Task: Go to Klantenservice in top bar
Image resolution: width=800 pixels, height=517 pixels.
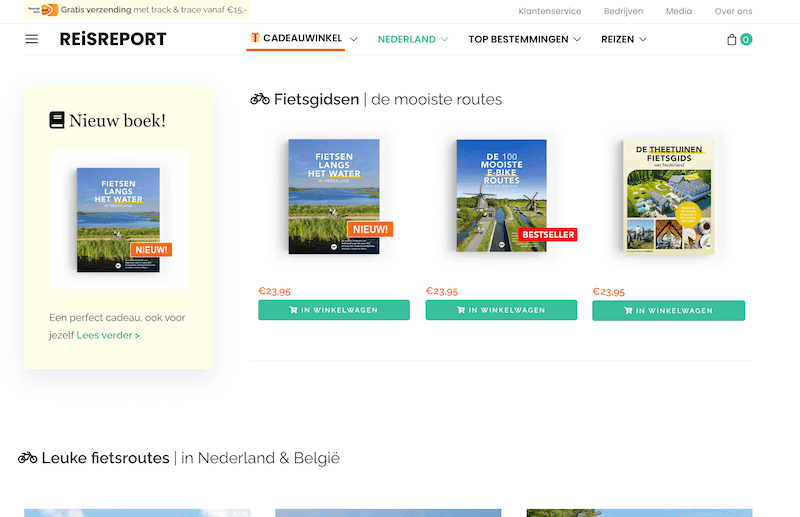Action: tap(550, 11)
